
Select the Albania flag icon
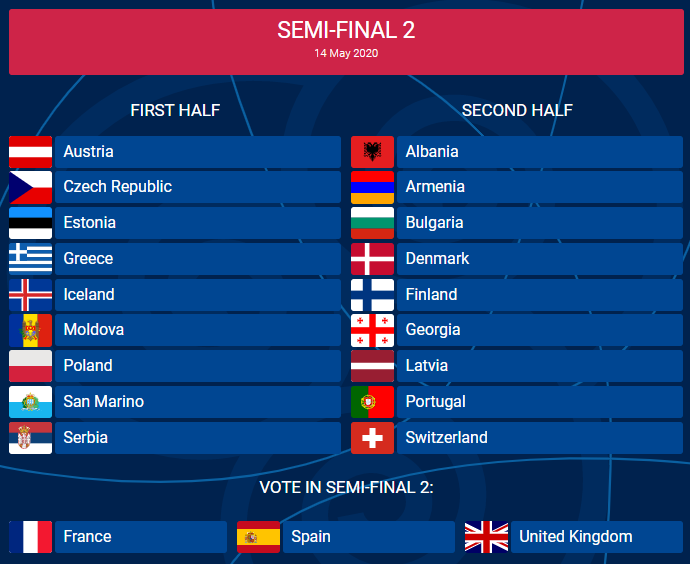pos(372,152)
